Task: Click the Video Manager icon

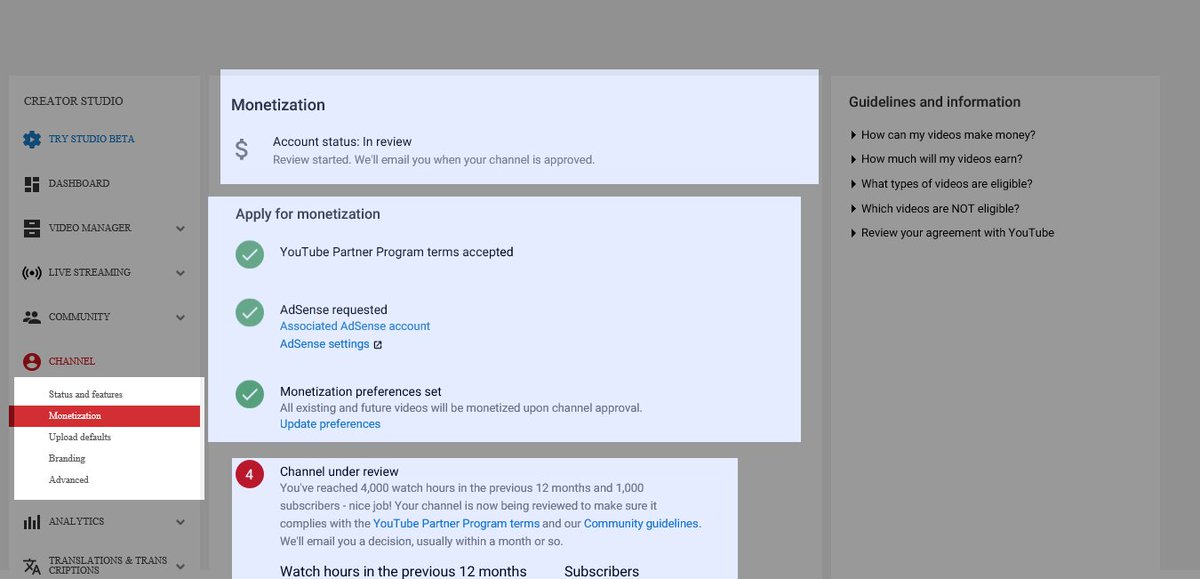Action: [x=32, y=228]
